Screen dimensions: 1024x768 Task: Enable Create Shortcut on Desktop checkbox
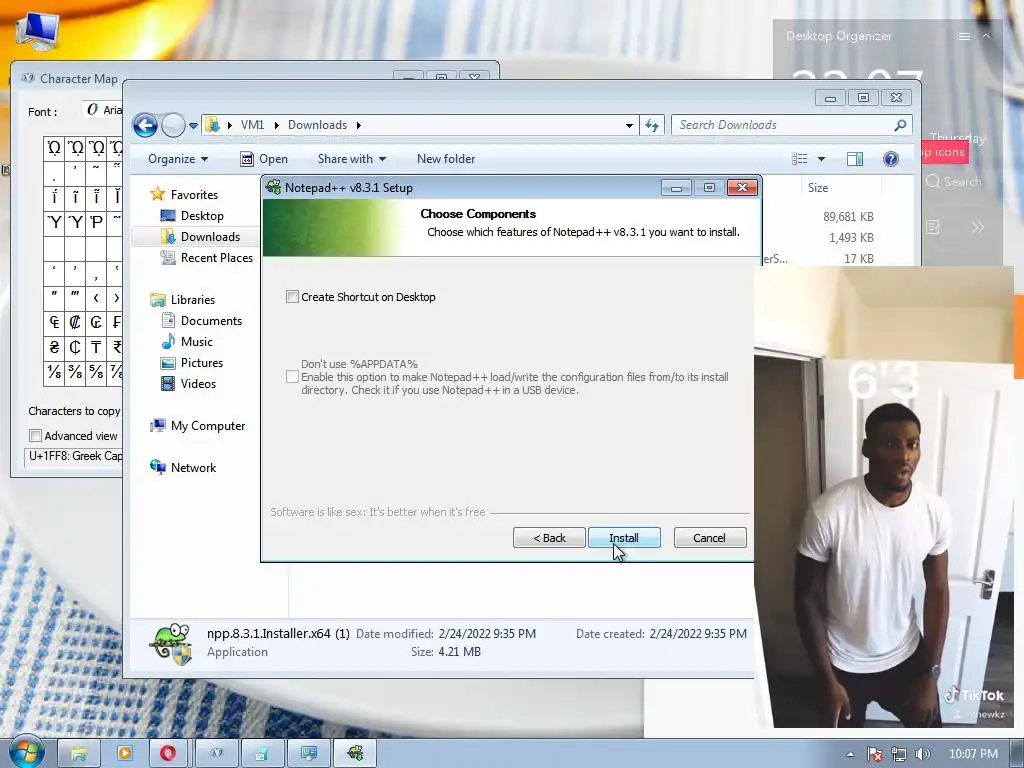pos(292,296)
